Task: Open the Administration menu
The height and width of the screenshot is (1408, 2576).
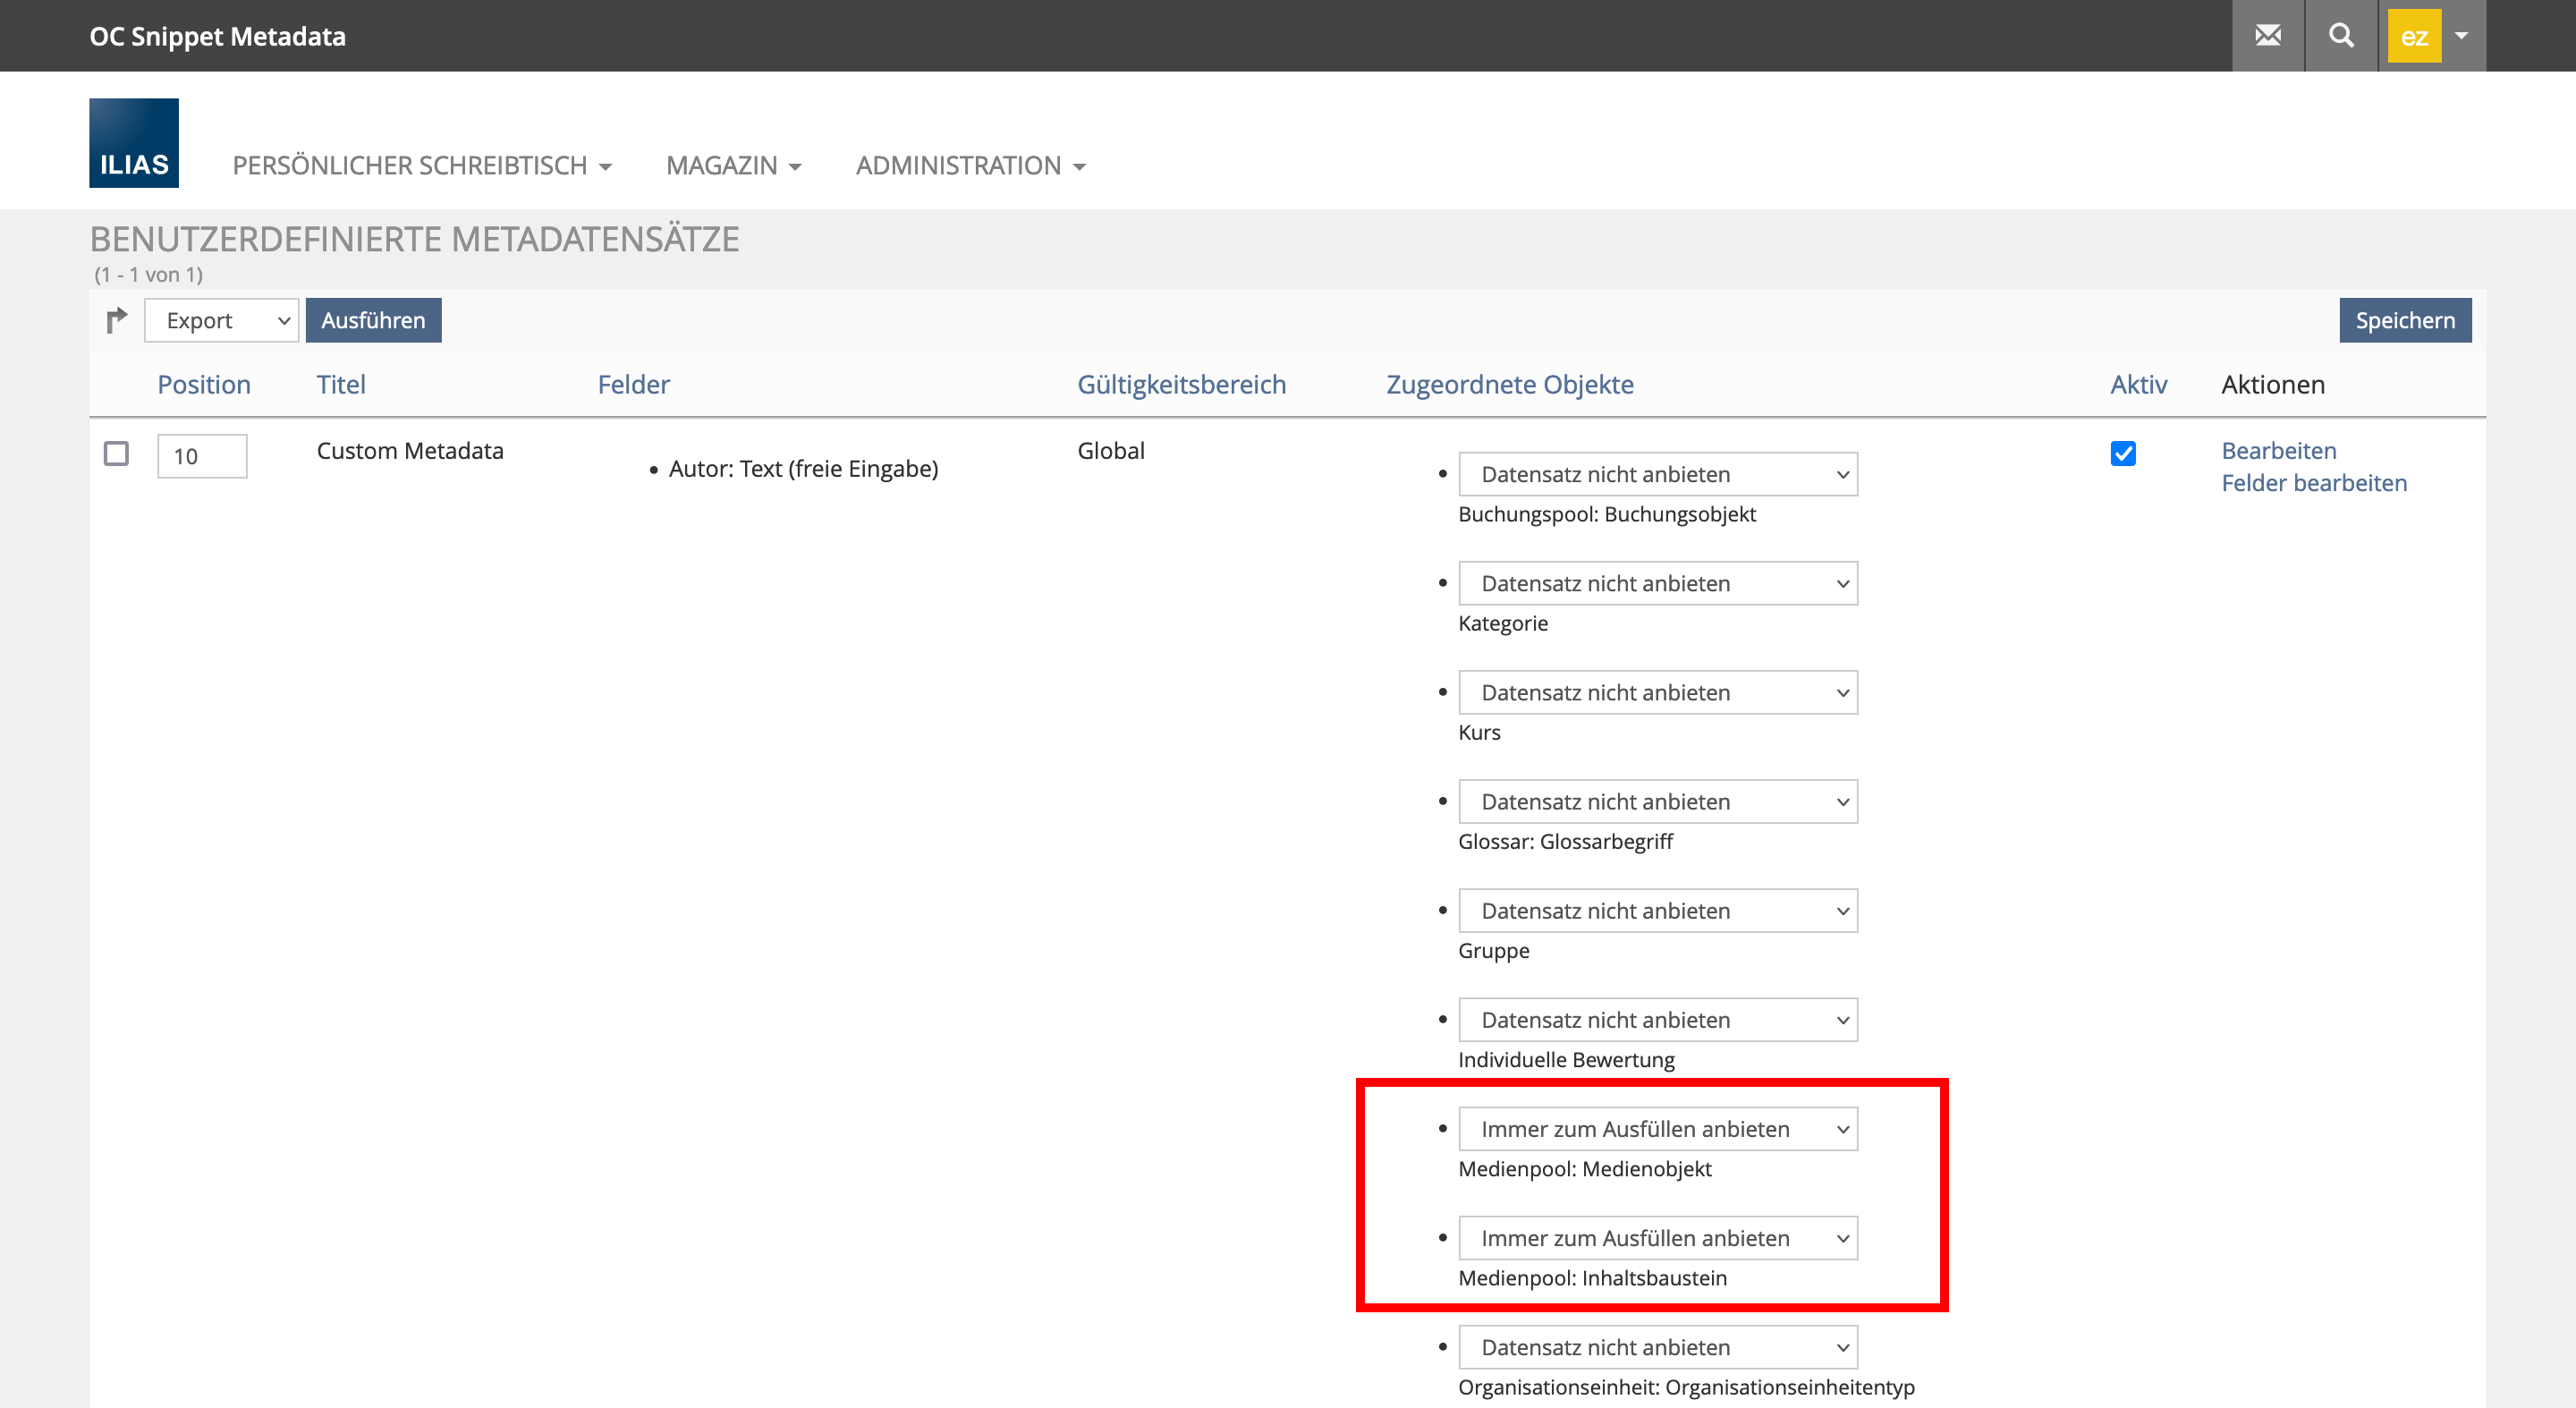Action: click(970, 165)
